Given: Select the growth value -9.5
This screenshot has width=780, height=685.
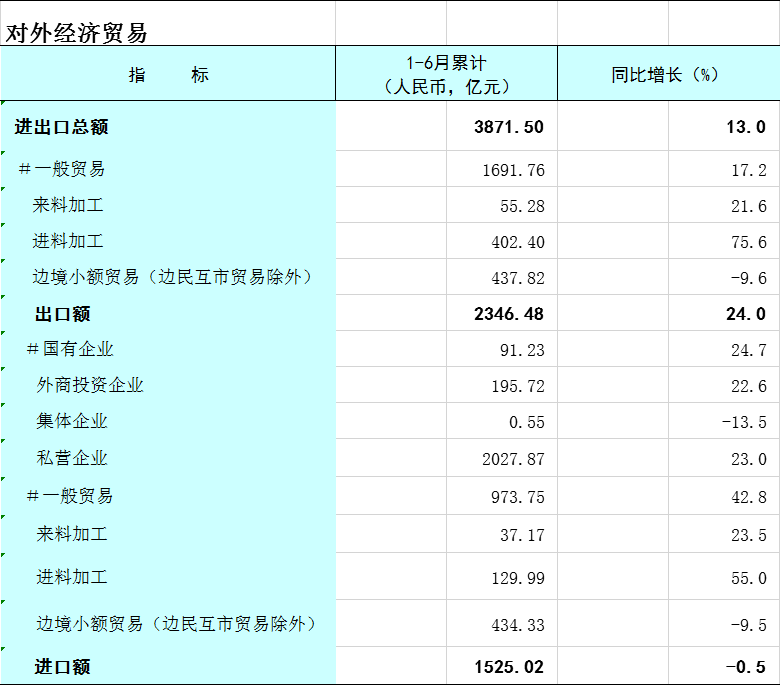Looking at the screenshot, I should 749,625.
